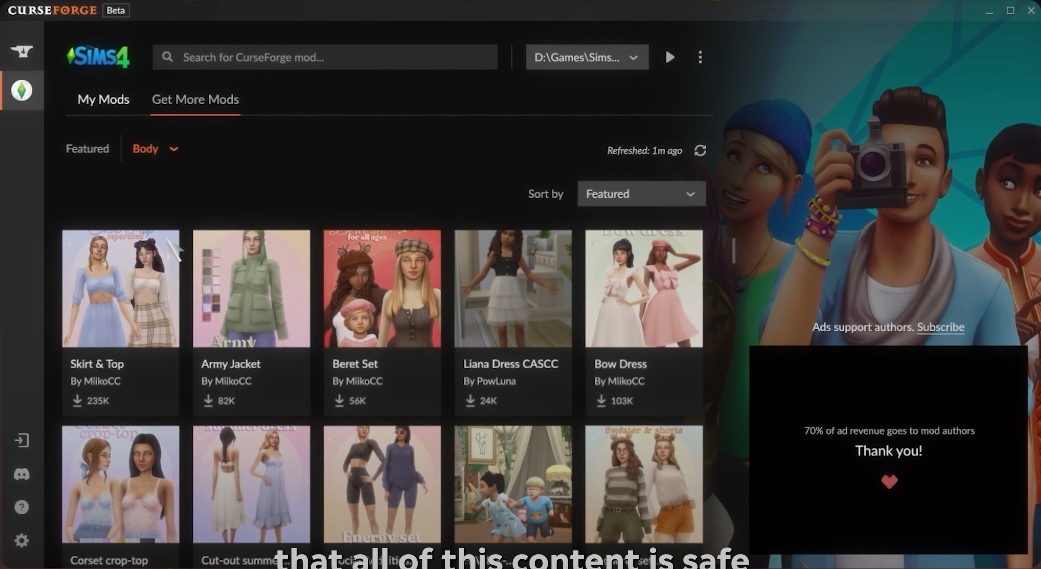Open the Sweater & shorts thumbnail
The height and width of the screenshot is (569, 1041).
click(644, 484)
